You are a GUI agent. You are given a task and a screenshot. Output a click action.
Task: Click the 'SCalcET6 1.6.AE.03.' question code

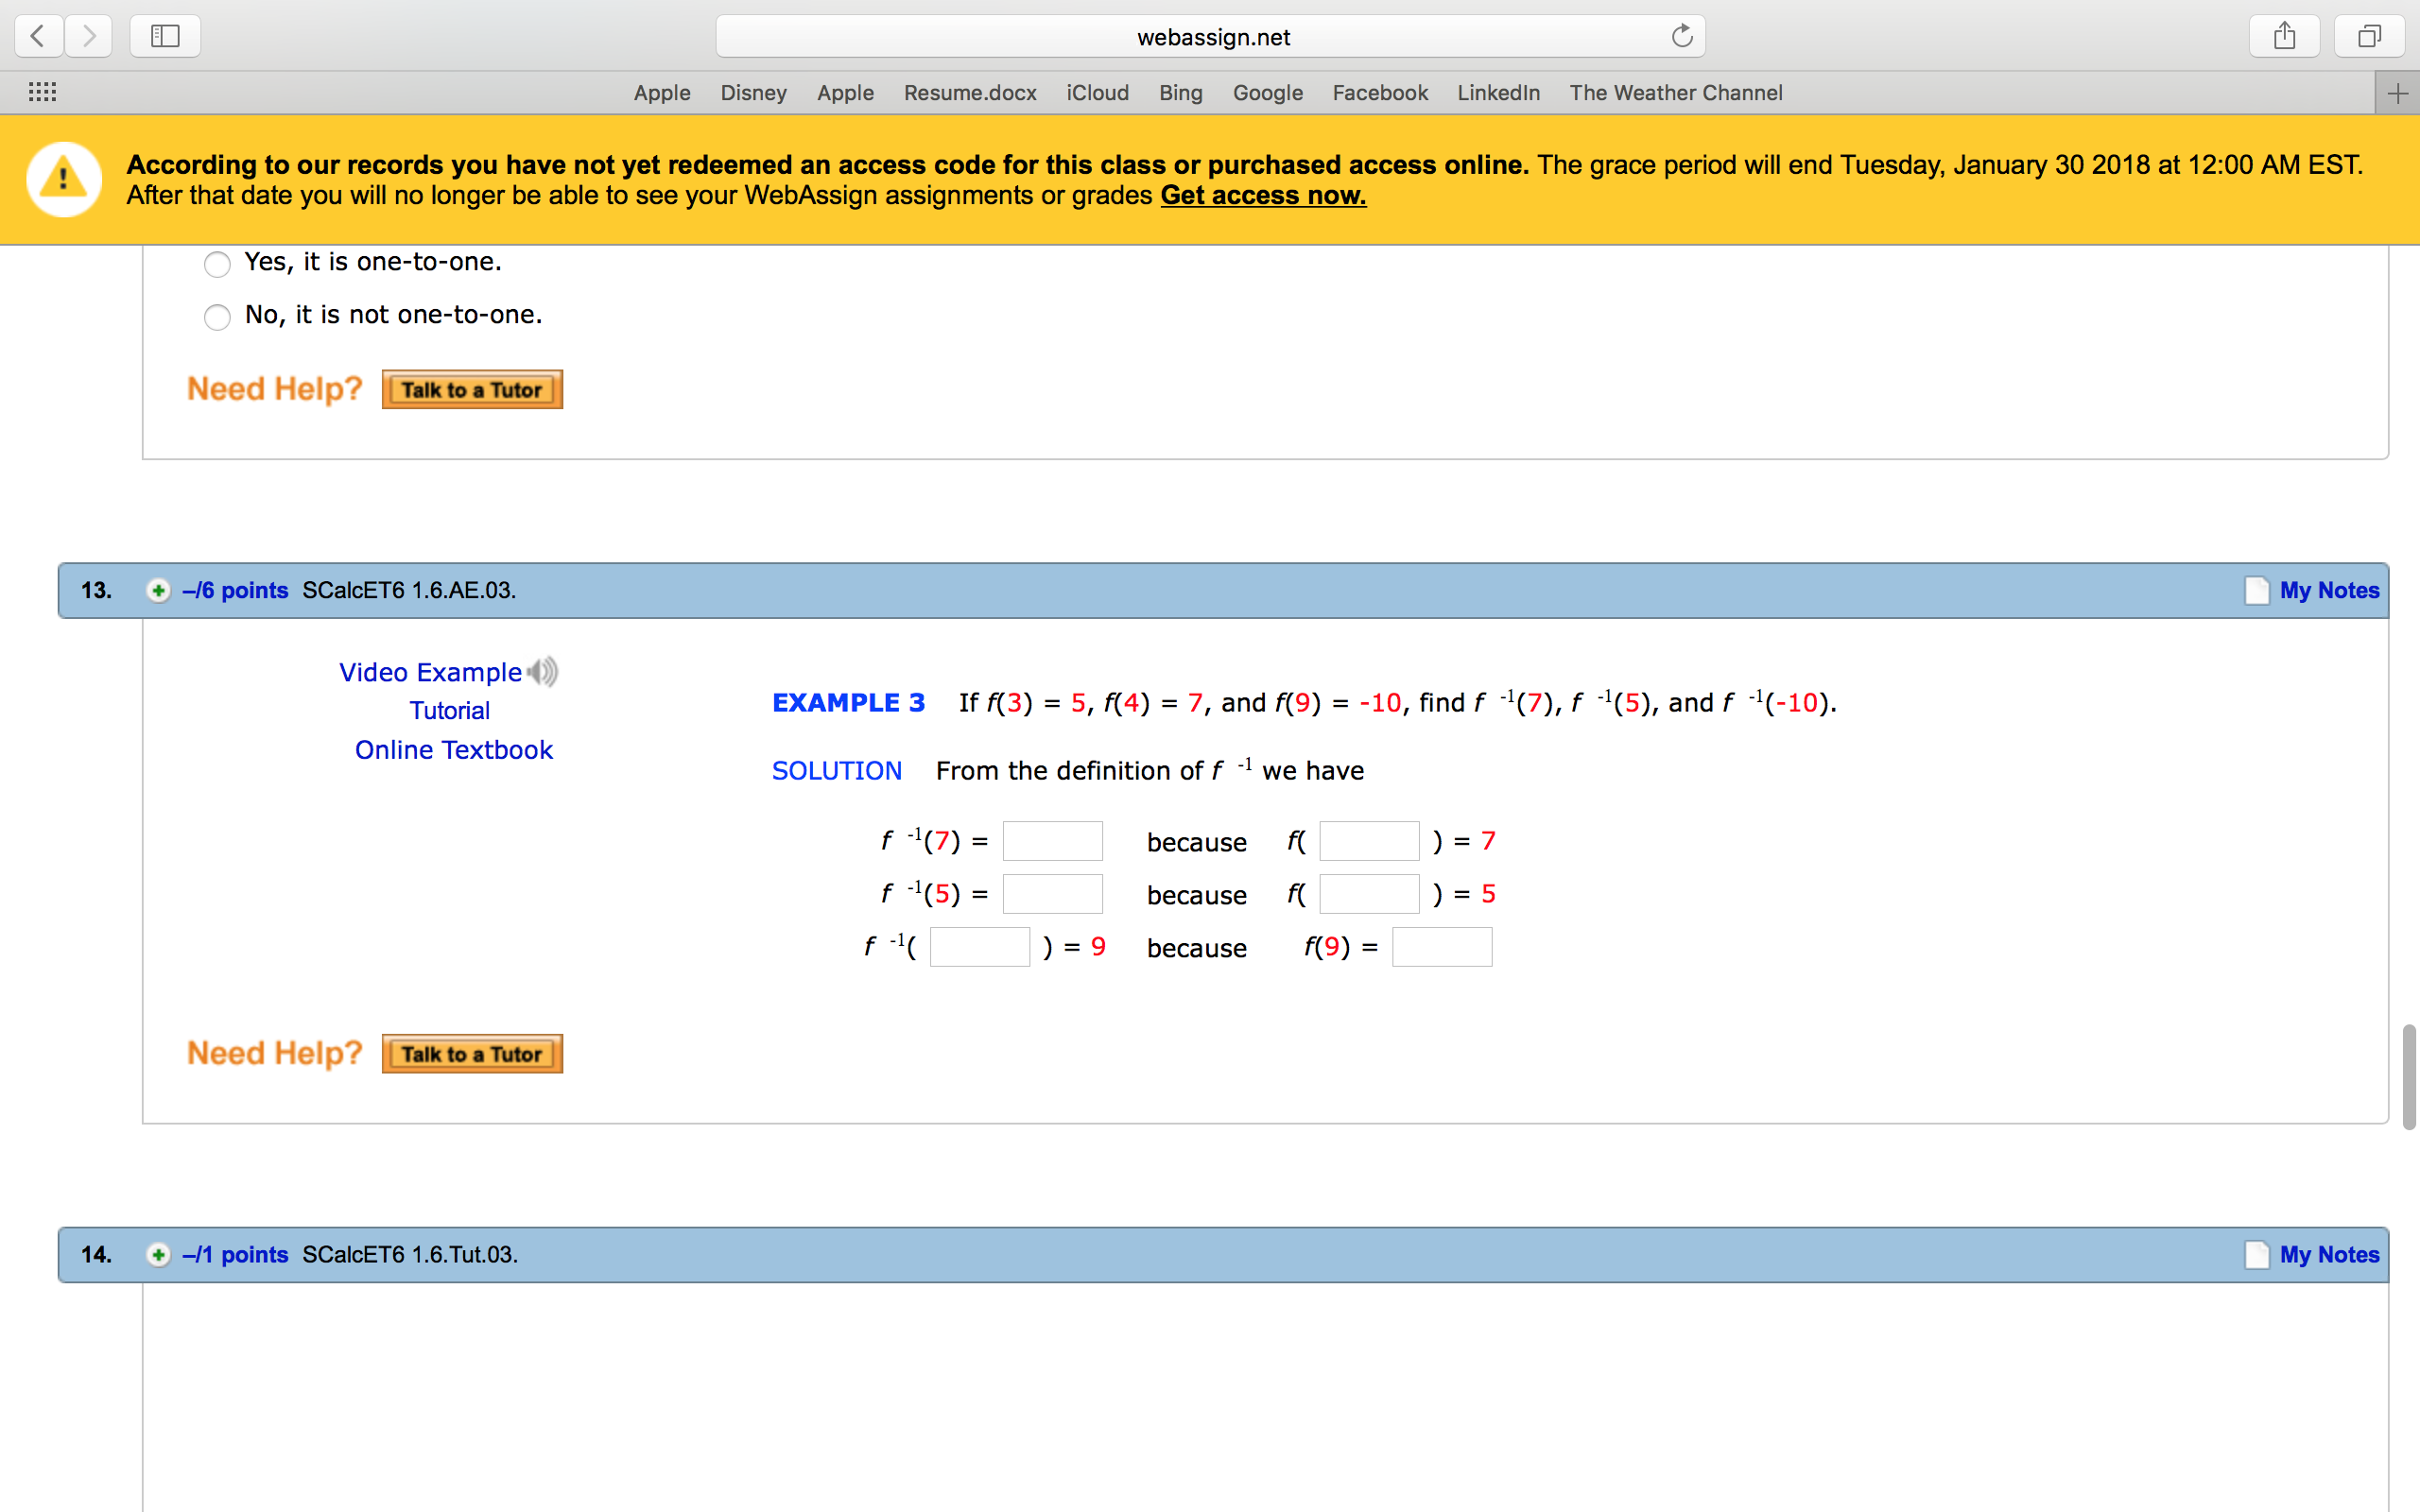[x=409, y=591]
